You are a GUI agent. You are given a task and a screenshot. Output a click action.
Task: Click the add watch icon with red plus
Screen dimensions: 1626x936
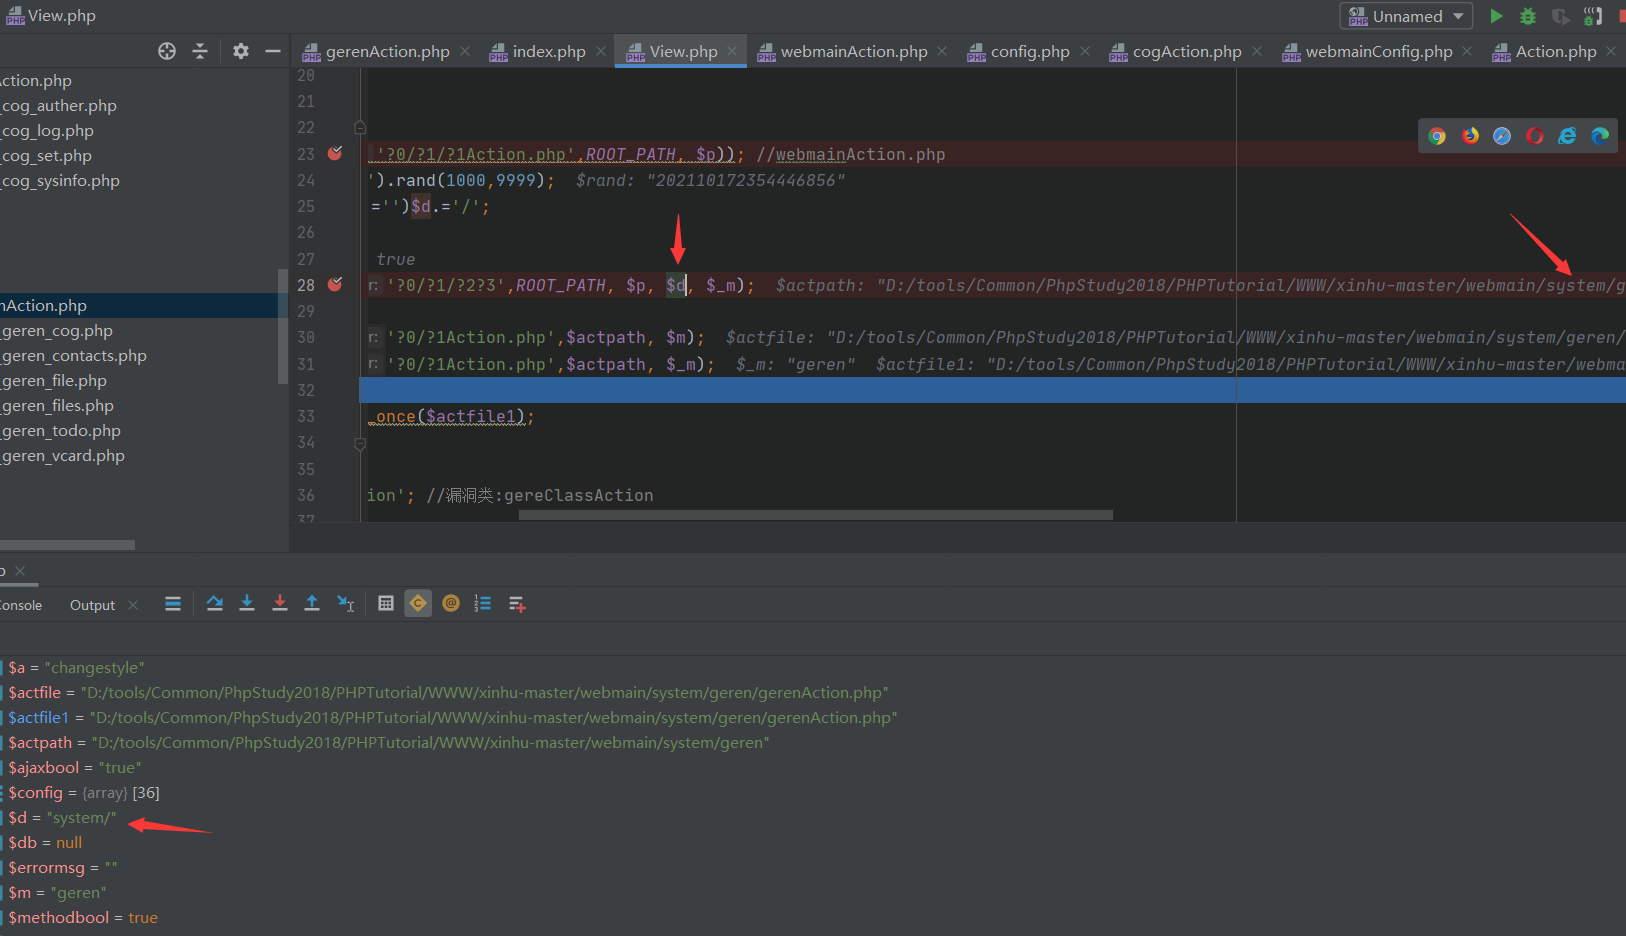pos(517,603)
